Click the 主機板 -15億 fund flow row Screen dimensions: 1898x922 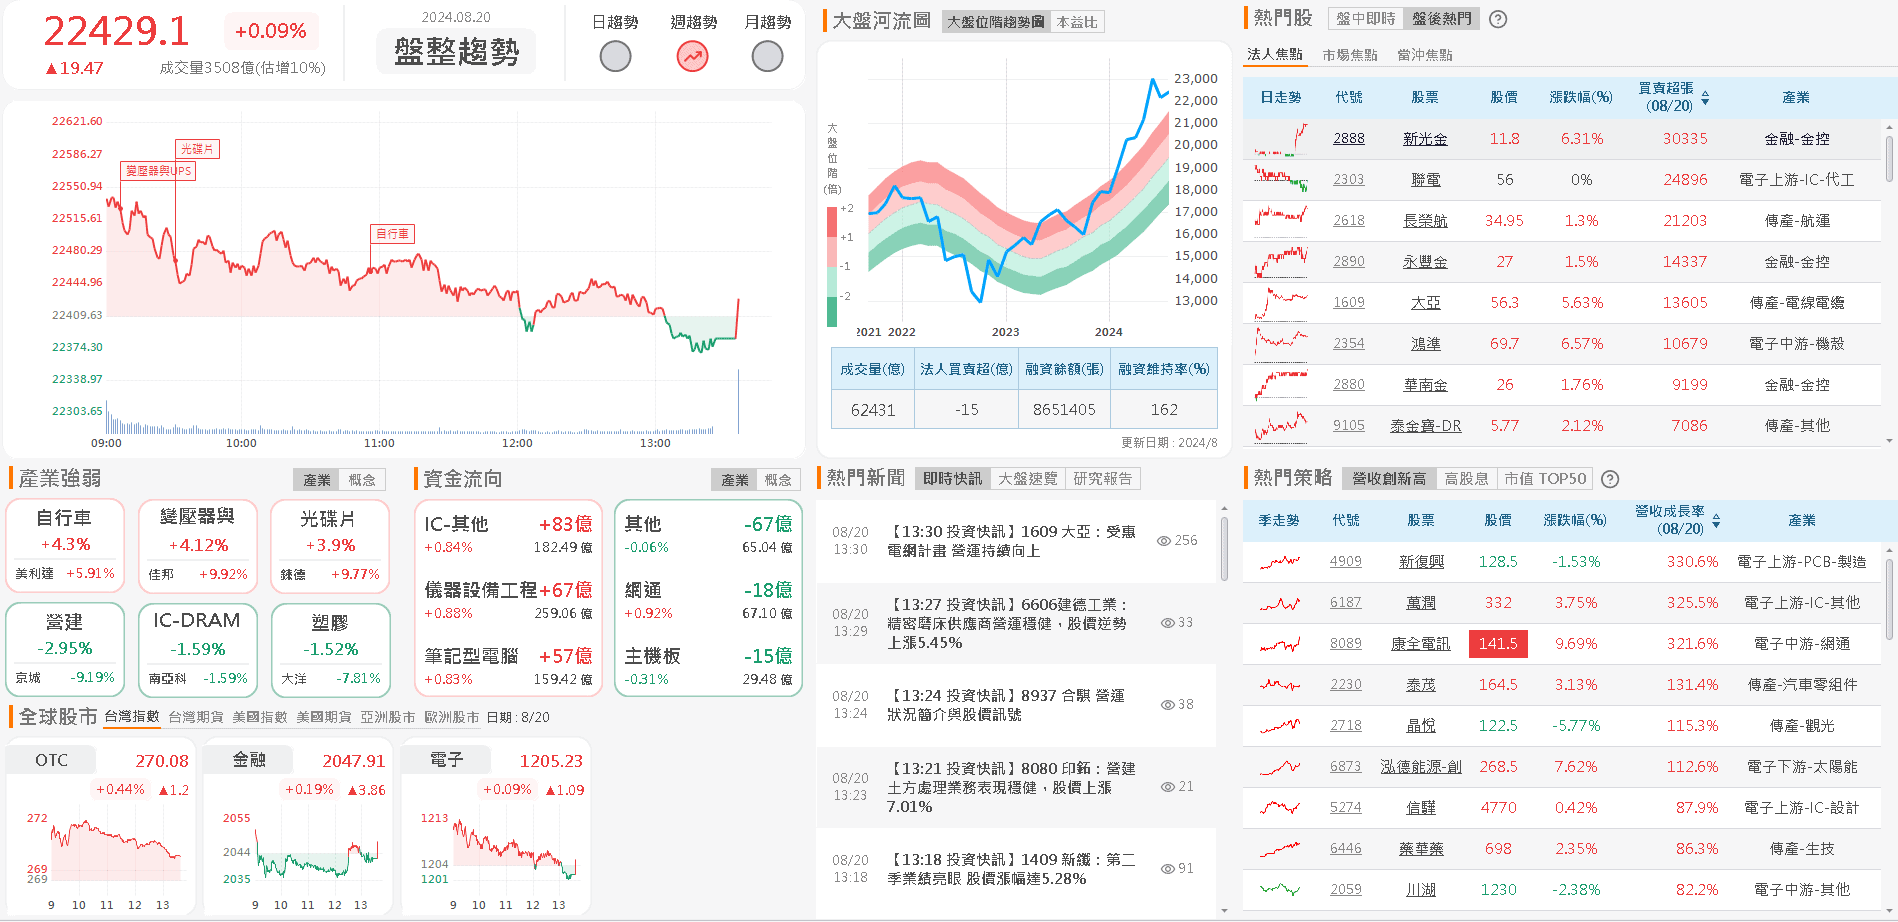708,667
